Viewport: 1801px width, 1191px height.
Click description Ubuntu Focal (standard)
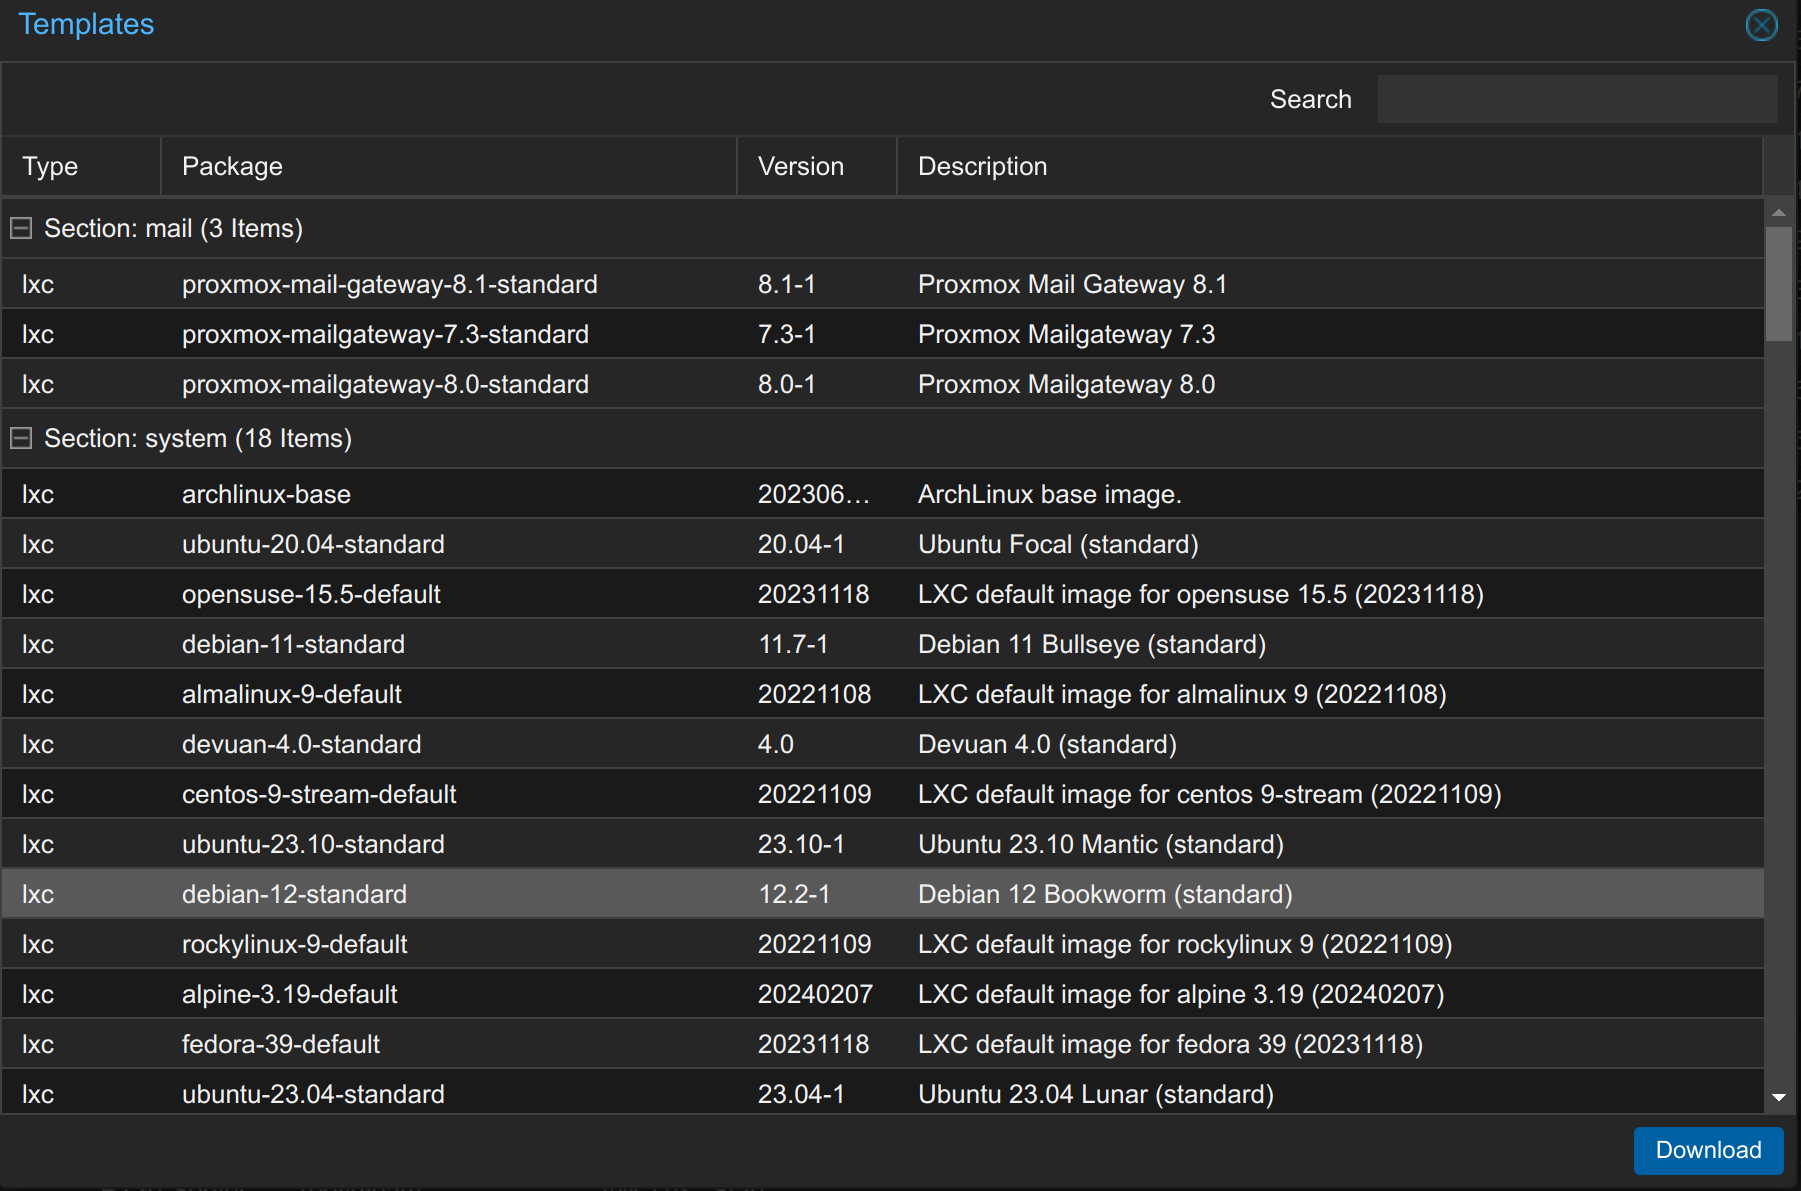[1058, 544]
